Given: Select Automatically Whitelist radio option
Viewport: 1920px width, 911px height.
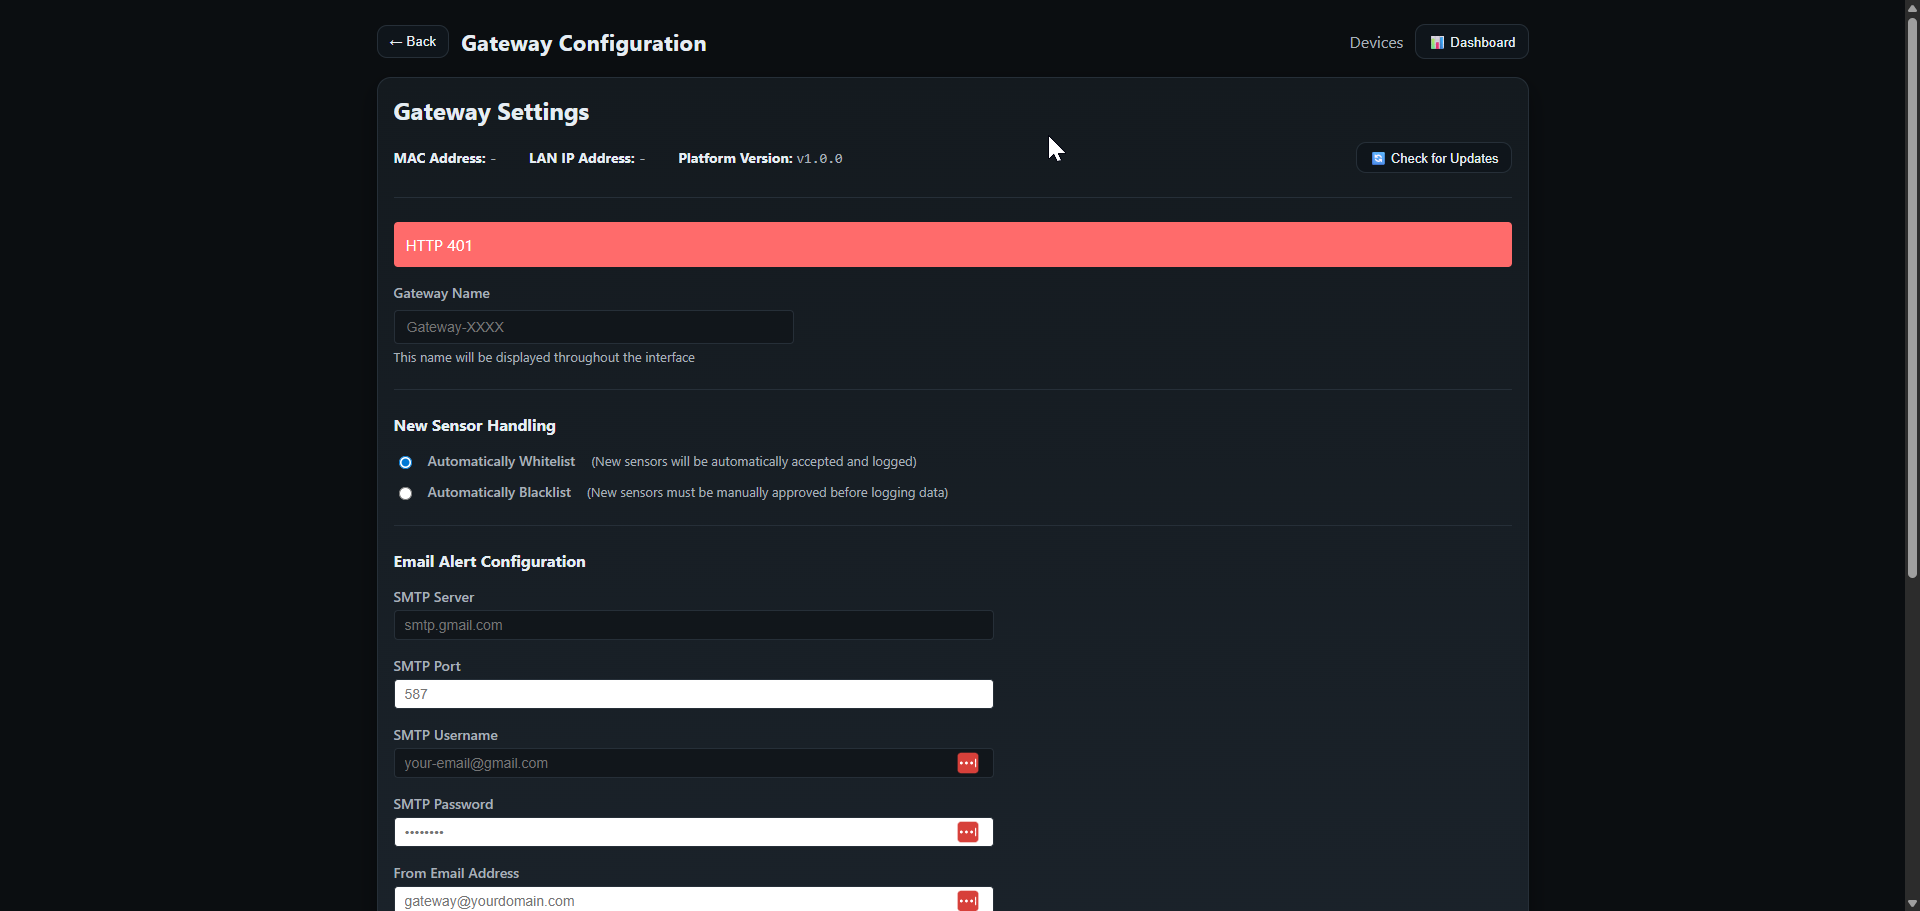Looking at the screenshot, I should click(405, 462).
